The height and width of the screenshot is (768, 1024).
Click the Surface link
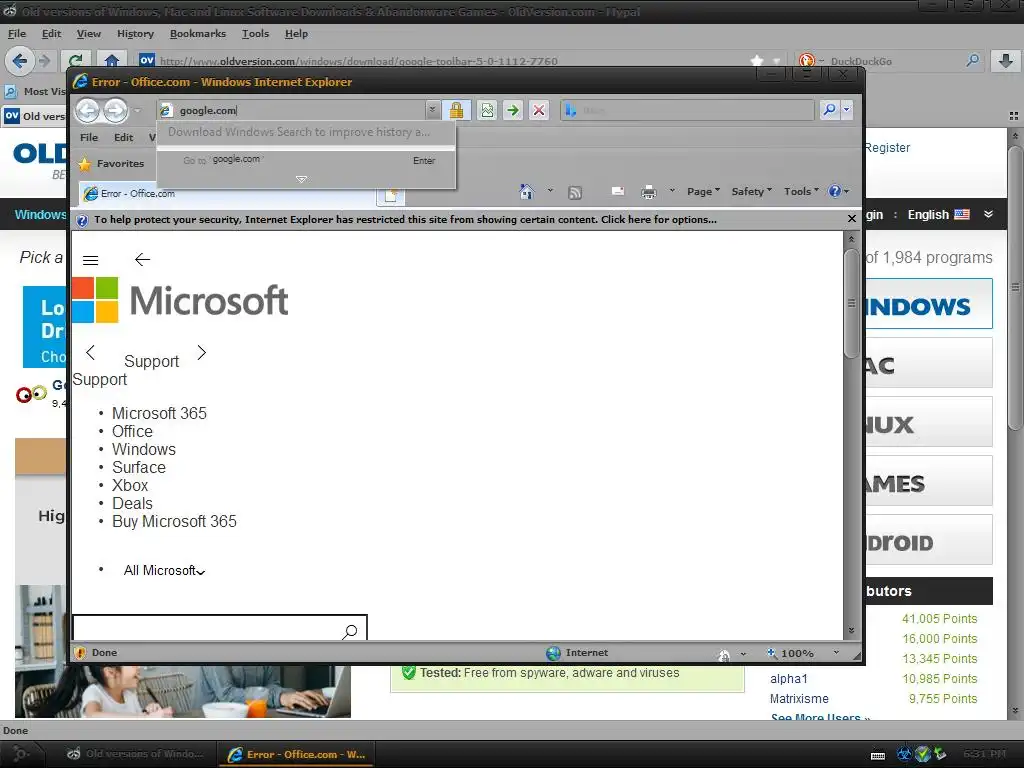139,468
